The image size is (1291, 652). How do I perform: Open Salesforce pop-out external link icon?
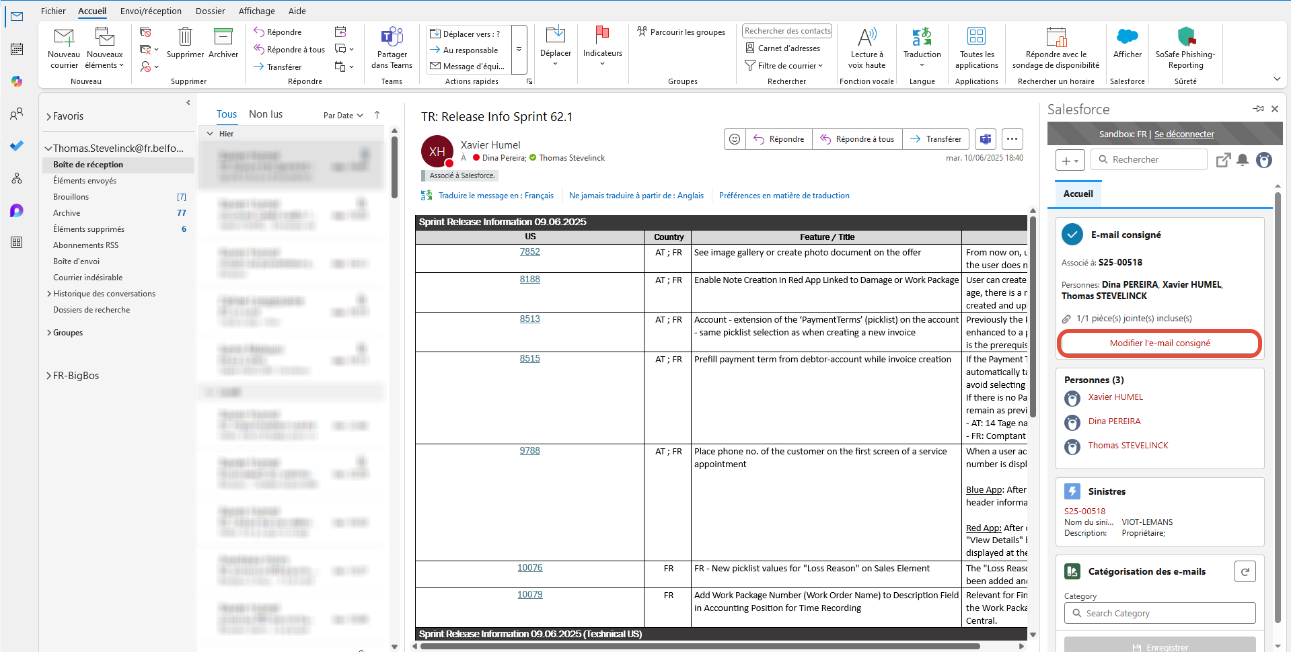pos(1223,160)
